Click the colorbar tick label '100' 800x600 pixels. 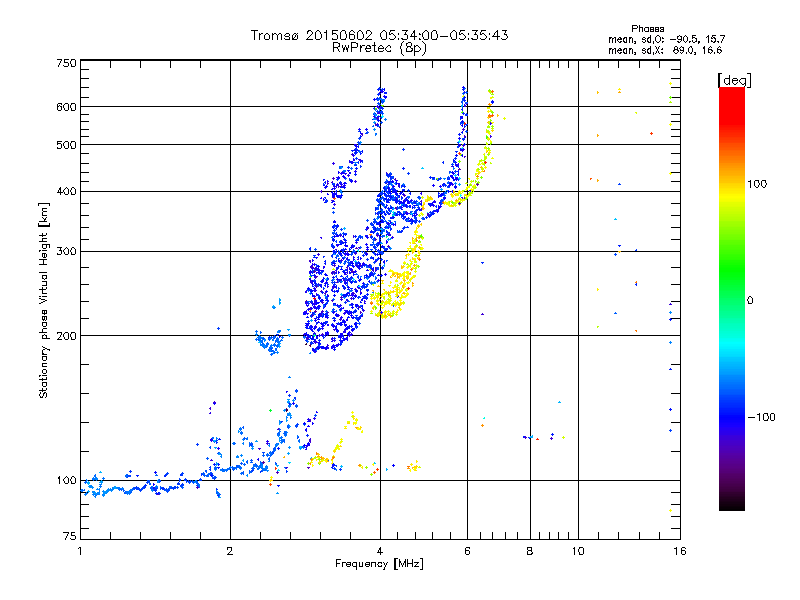pyautogui.click(x=757, y=184)
